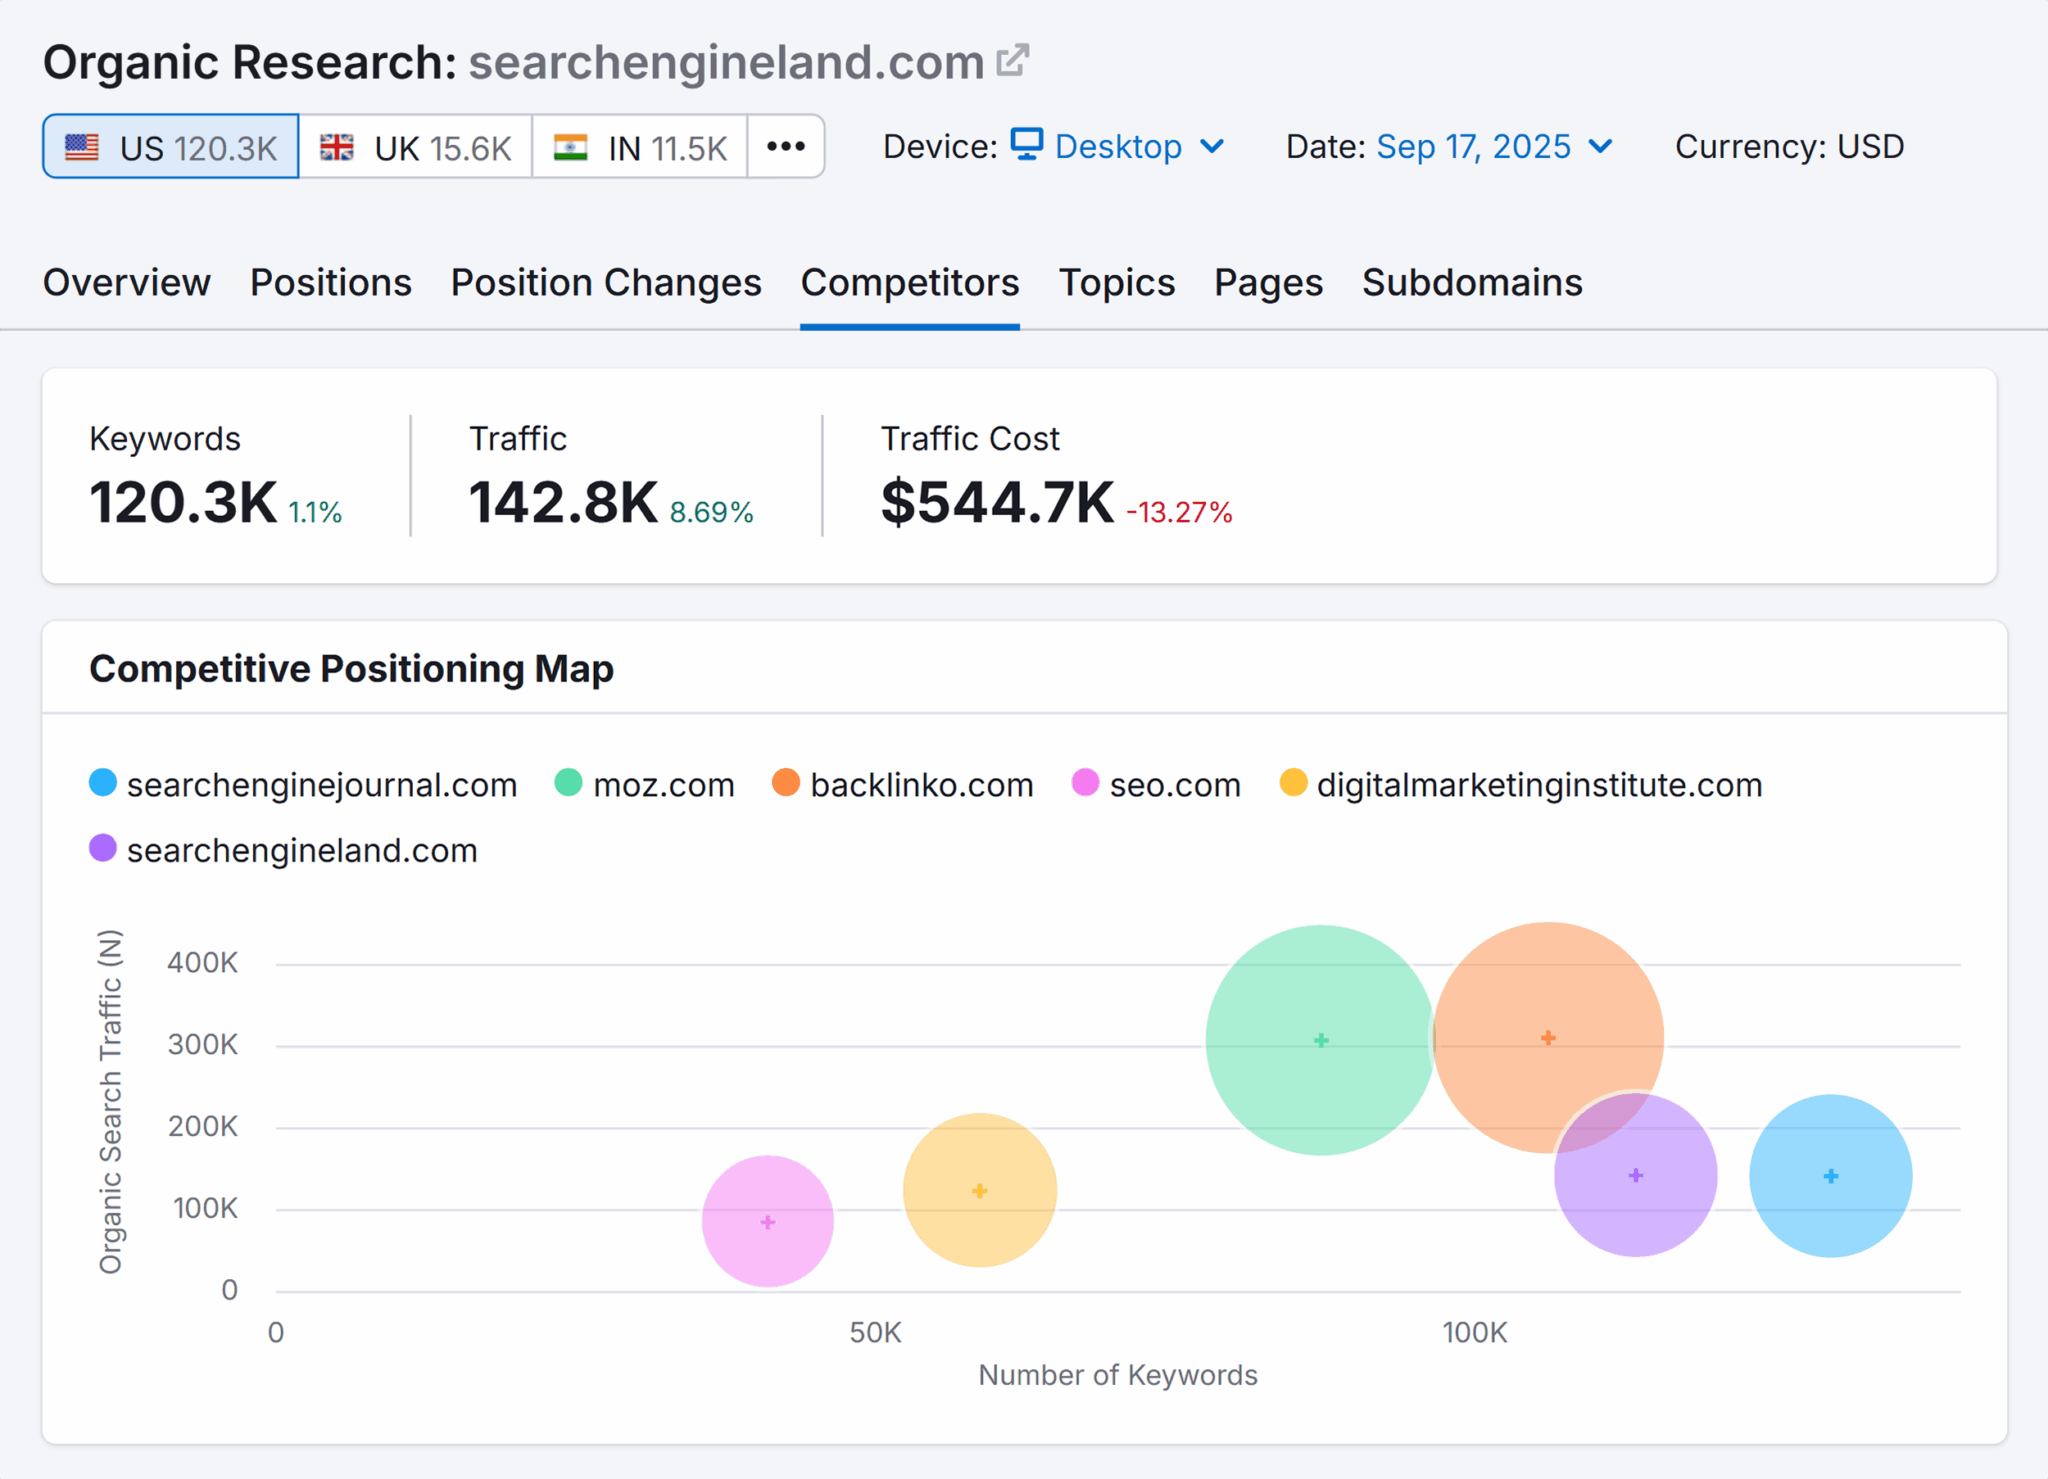Toggle digitalmarketinginstitute.com yellow legend dot
Screen dimensions: 2048x1479
(1293, 783)
